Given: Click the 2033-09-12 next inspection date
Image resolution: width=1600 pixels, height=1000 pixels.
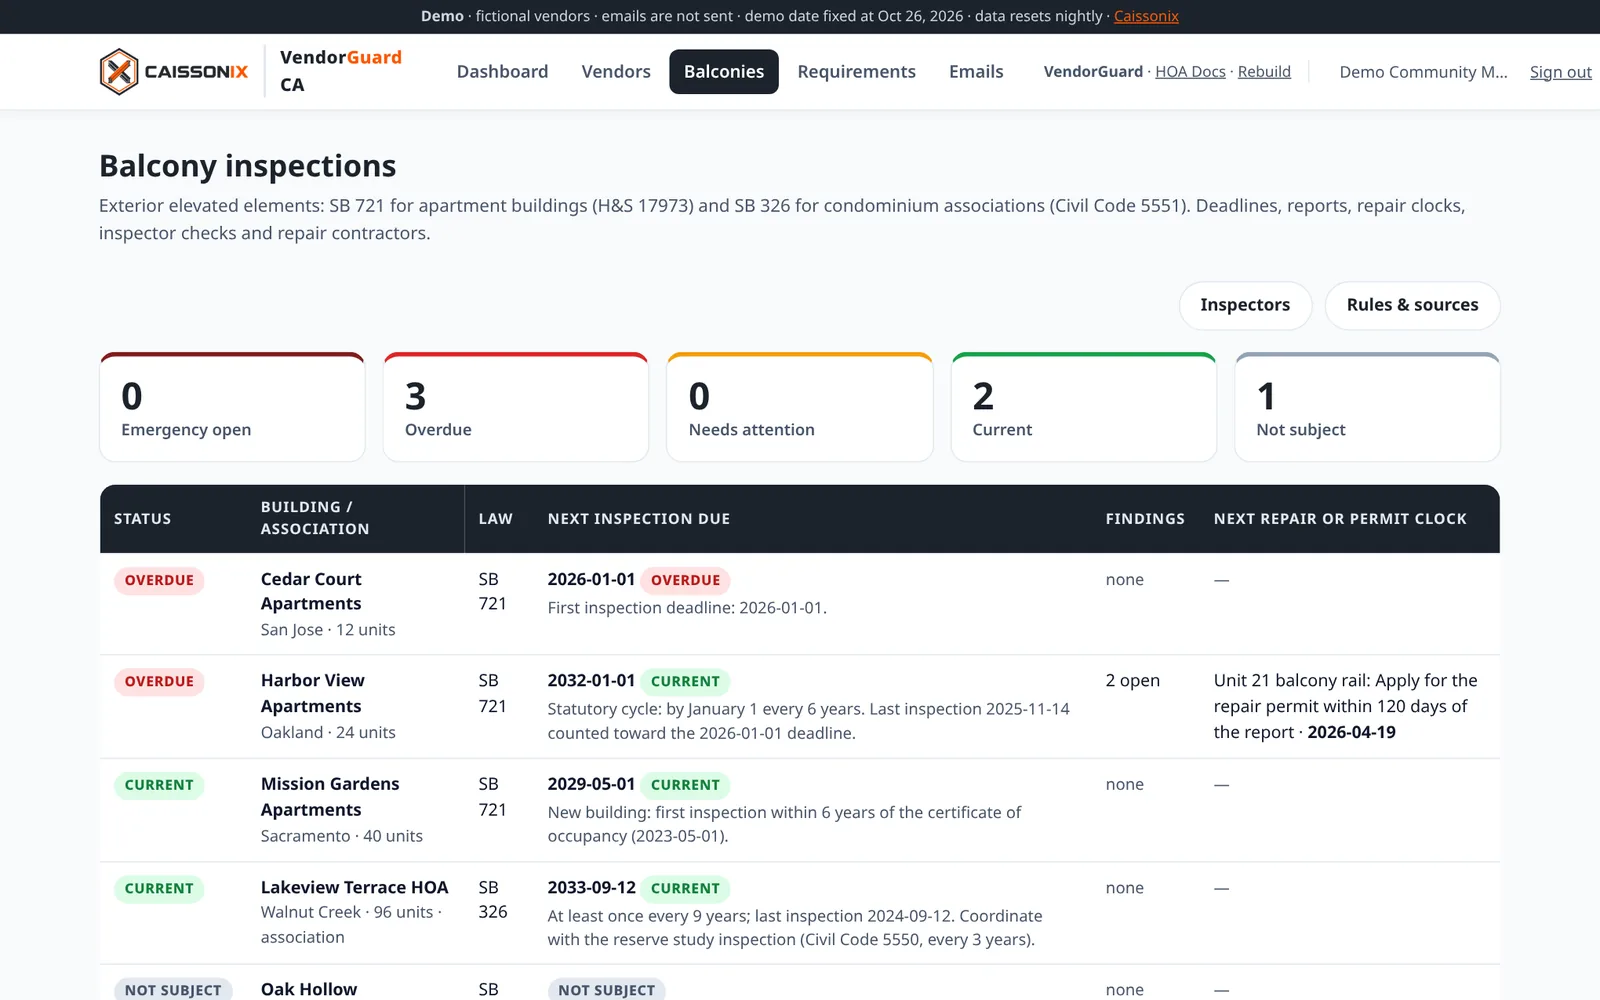Looking at the screenshot, I should (591, 887).
